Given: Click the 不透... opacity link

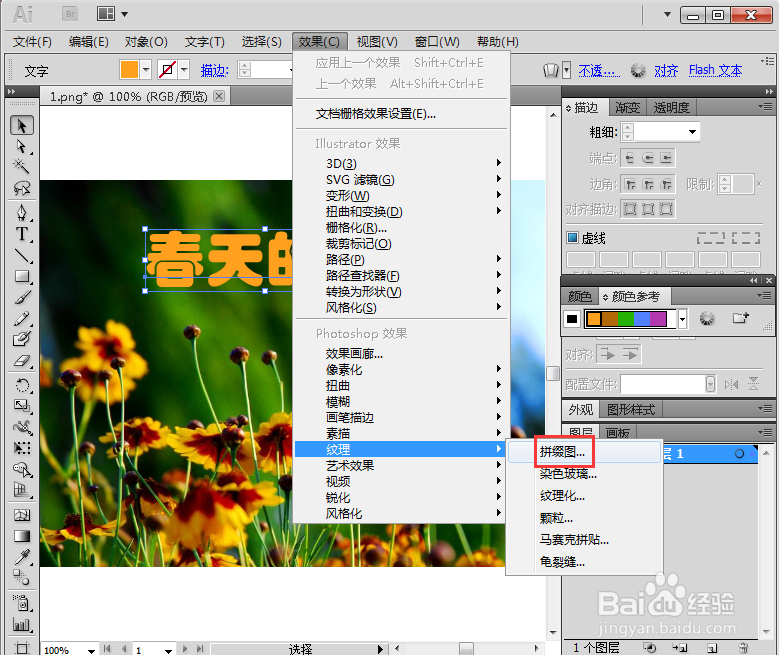Looking at the screenshot, I should point(599,71).
